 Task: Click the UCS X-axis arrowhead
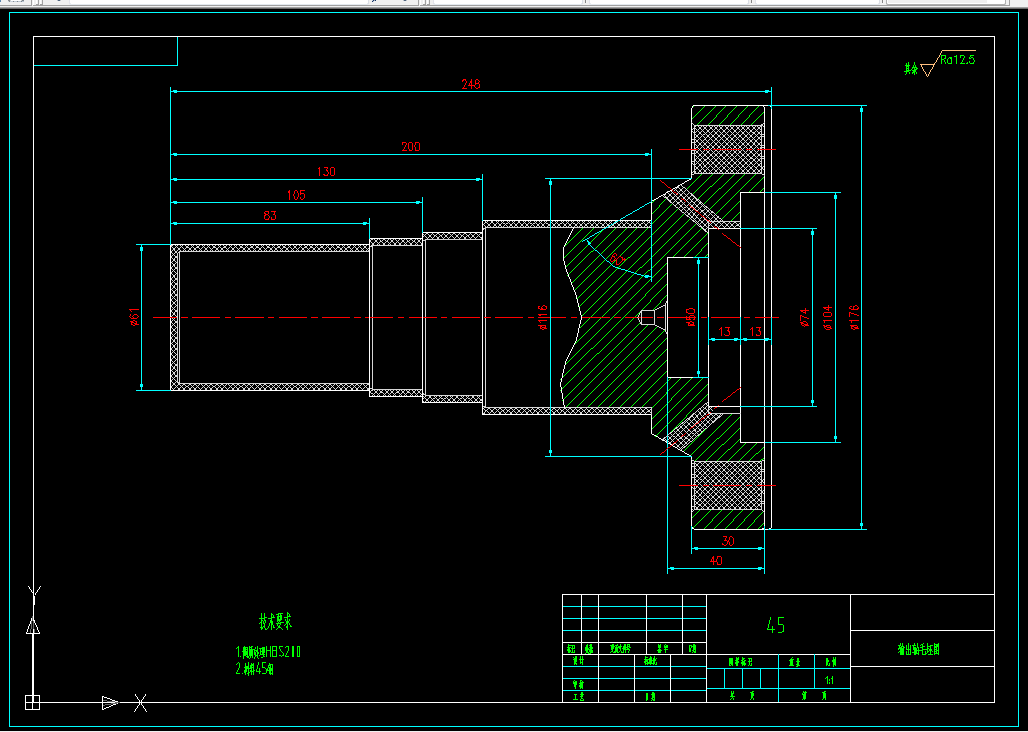[x=110, y=703]
